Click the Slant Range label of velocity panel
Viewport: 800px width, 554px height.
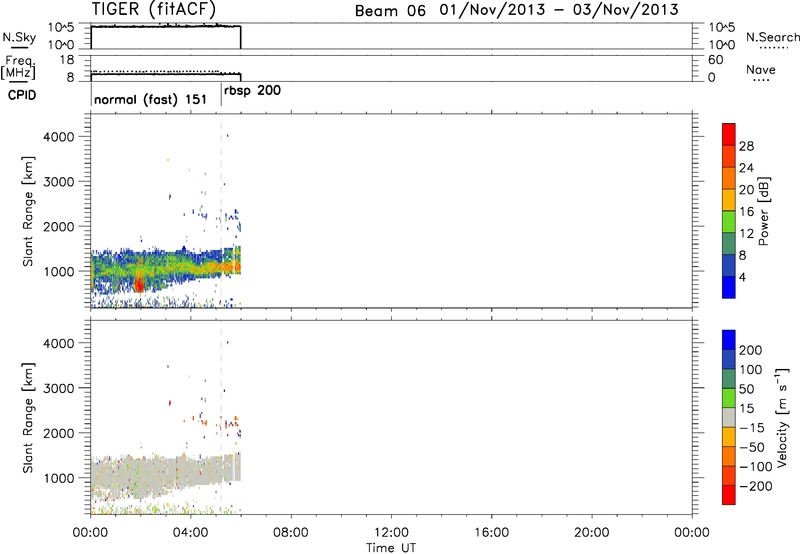[28, 418]
